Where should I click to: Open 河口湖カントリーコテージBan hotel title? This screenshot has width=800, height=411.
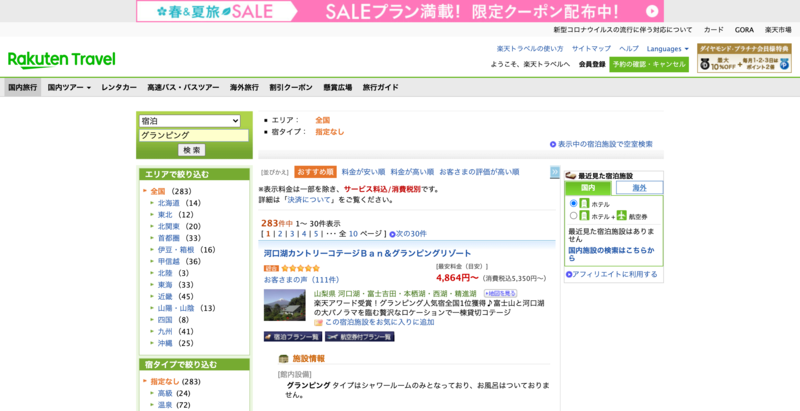pyautogui.click(x=367, y=253)
